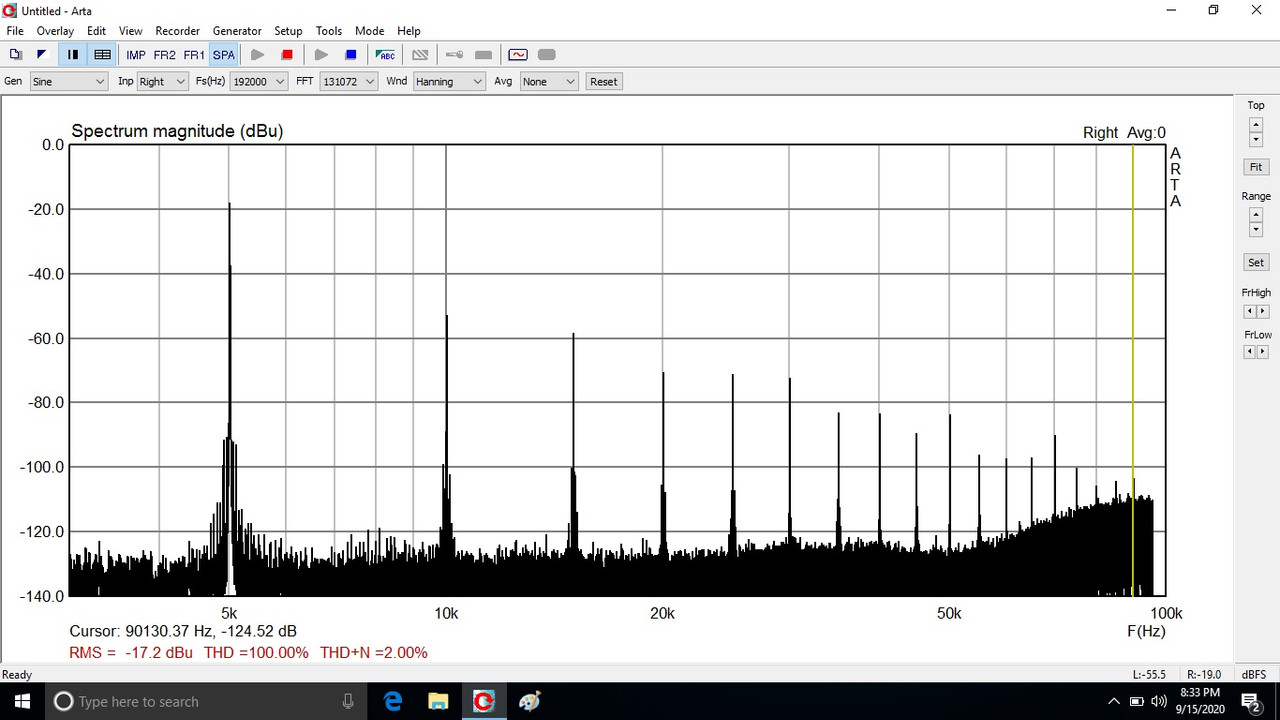Stop recording with the red square
Screen dimensions: 1280x720
[287, 55]
